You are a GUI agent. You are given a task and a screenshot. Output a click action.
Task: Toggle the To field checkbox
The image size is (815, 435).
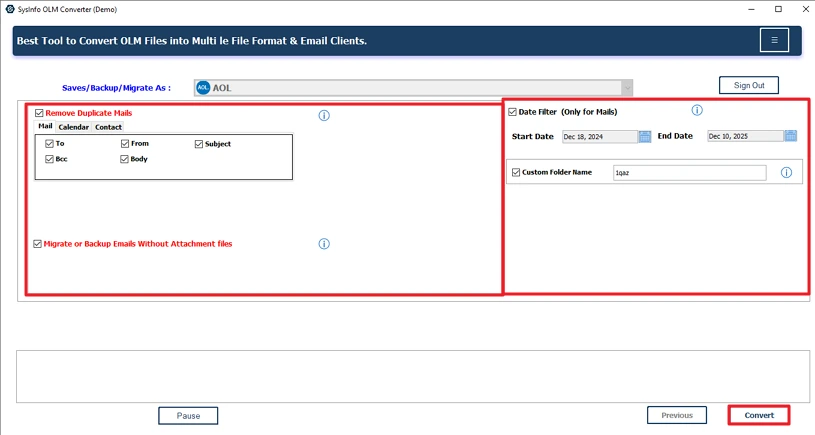click(x=49, y=143)
